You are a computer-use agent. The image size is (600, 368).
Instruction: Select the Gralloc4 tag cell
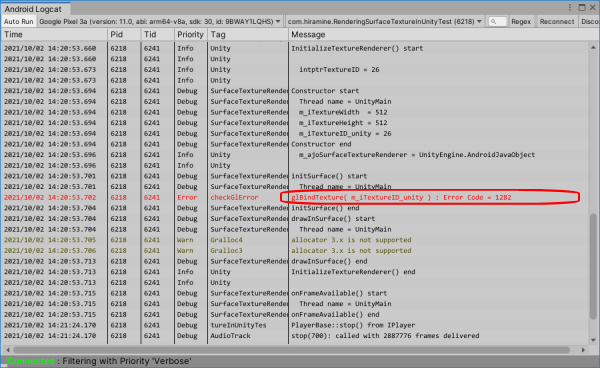click(x=226, y=240)
